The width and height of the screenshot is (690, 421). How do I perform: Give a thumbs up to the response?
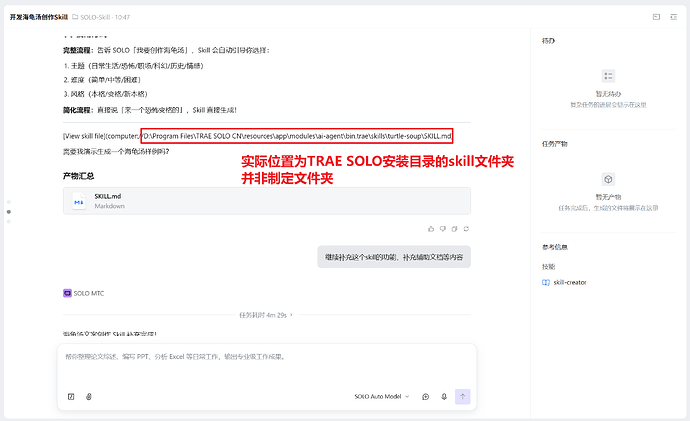click(431, 229)
